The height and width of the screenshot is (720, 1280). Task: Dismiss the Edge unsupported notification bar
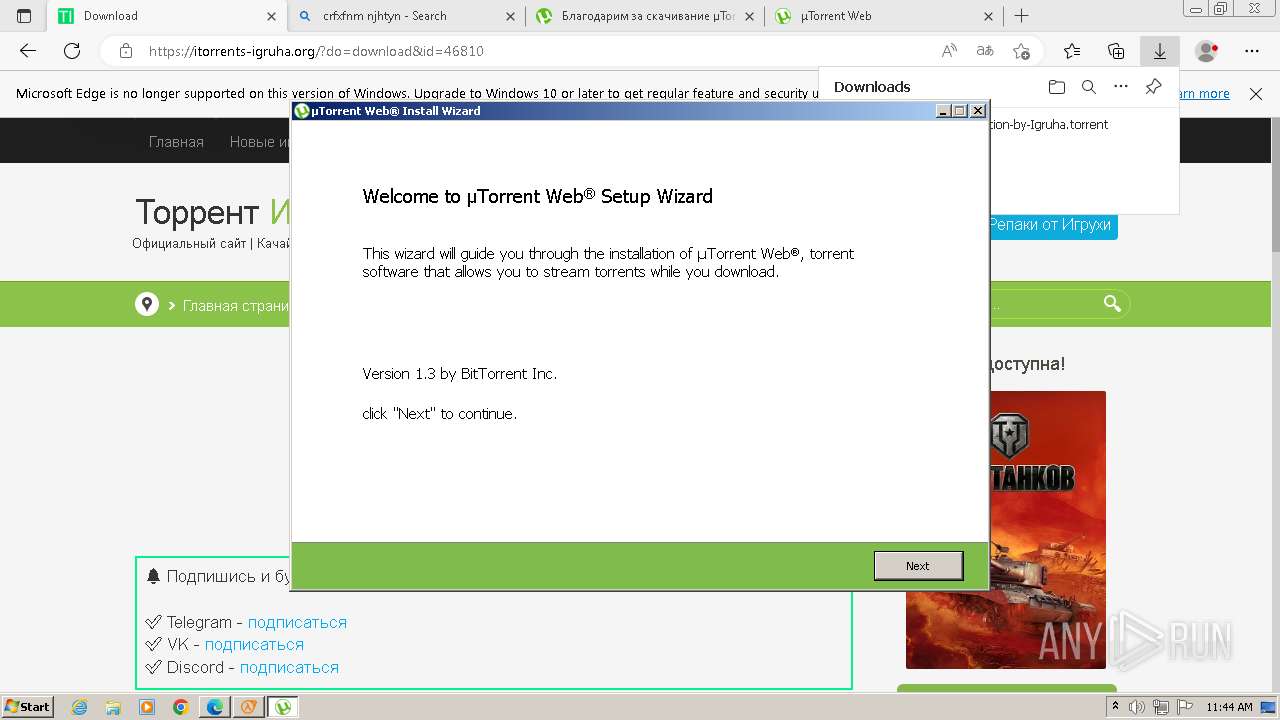point(1256,94)
